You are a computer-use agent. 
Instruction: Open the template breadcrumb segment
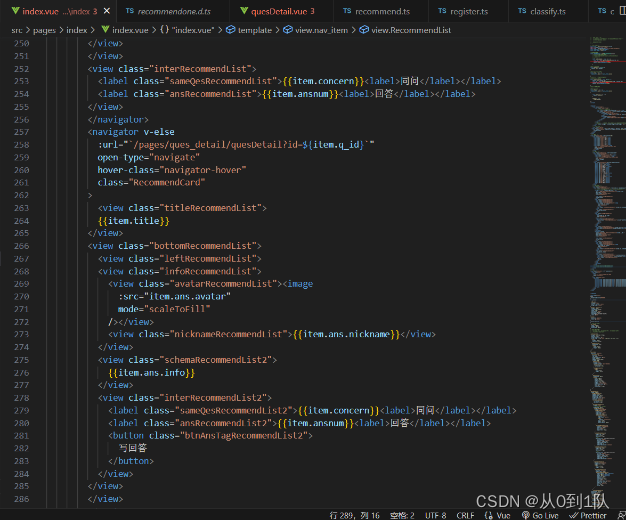click(x=255, y=30)
